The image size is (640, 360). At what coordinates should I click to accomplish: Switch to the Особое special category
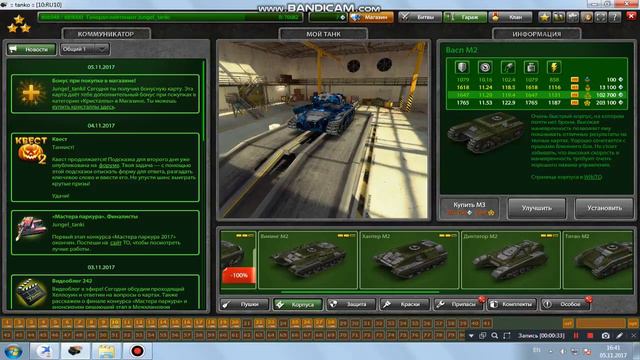pos(565,304)
